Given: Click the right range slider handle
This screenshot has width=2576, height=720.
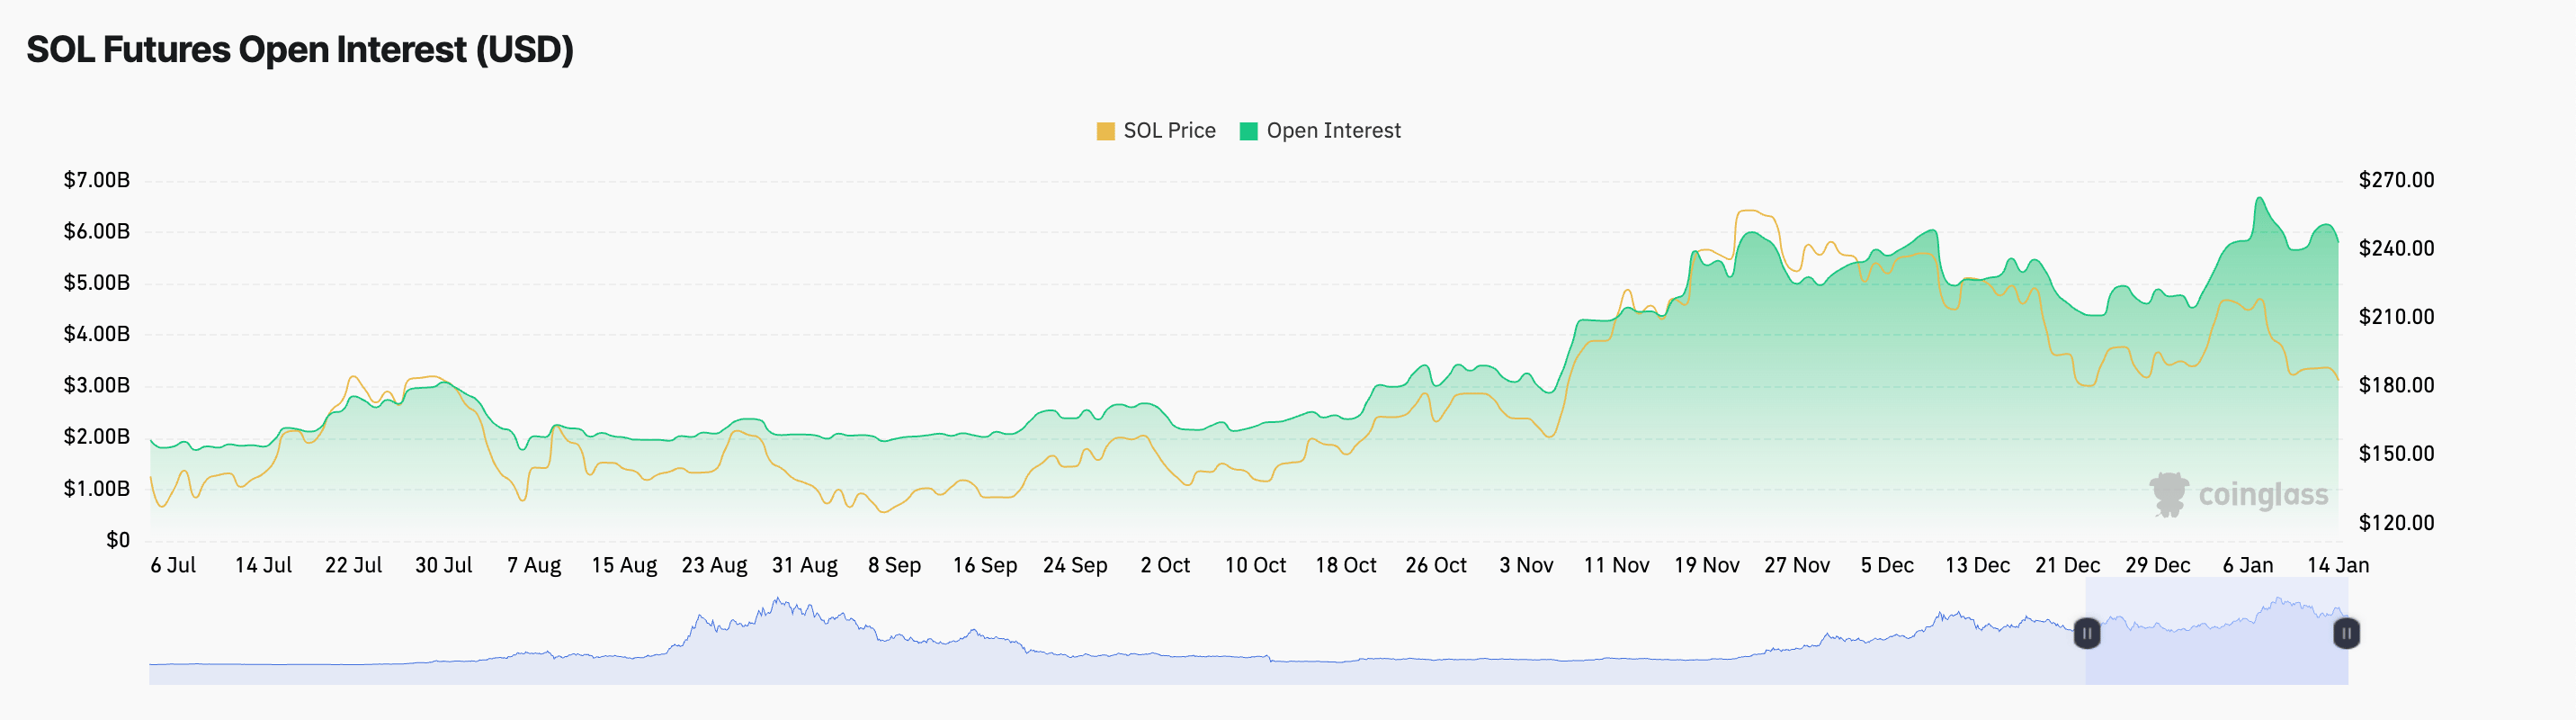Looking at the screenshot, I should [x=2346, y=633].
